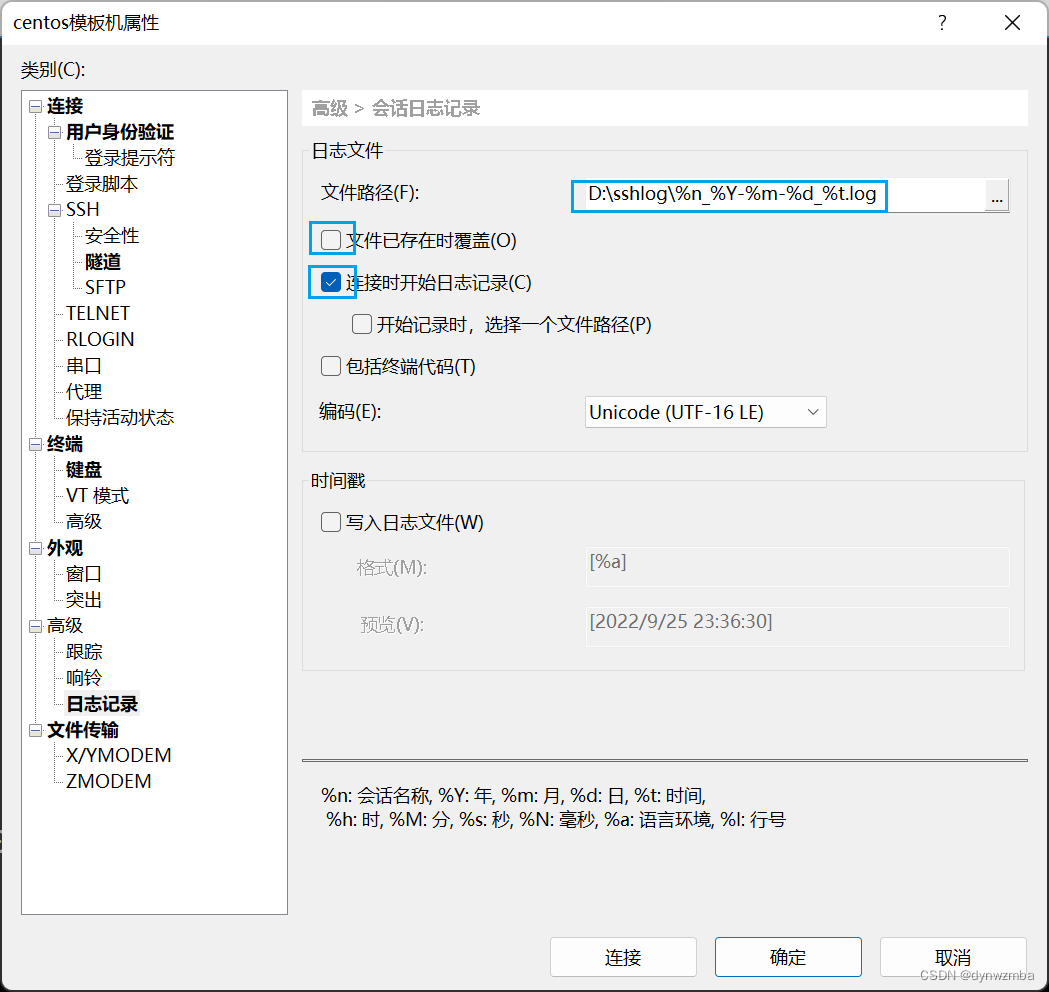1049x992 pixels.
Task: Enable 开始记录时，选择一个文件路径 checkbox
Action: click(x=362, y=324)
